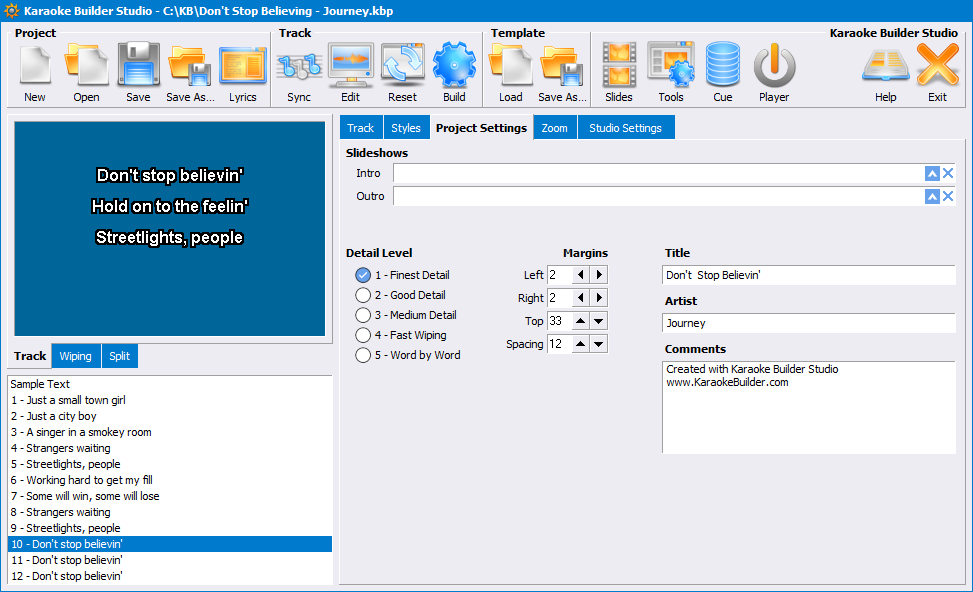Screen dimensions: 973x592
Task: Exit Karaoke Builder Studio
Action: [938, 72]
